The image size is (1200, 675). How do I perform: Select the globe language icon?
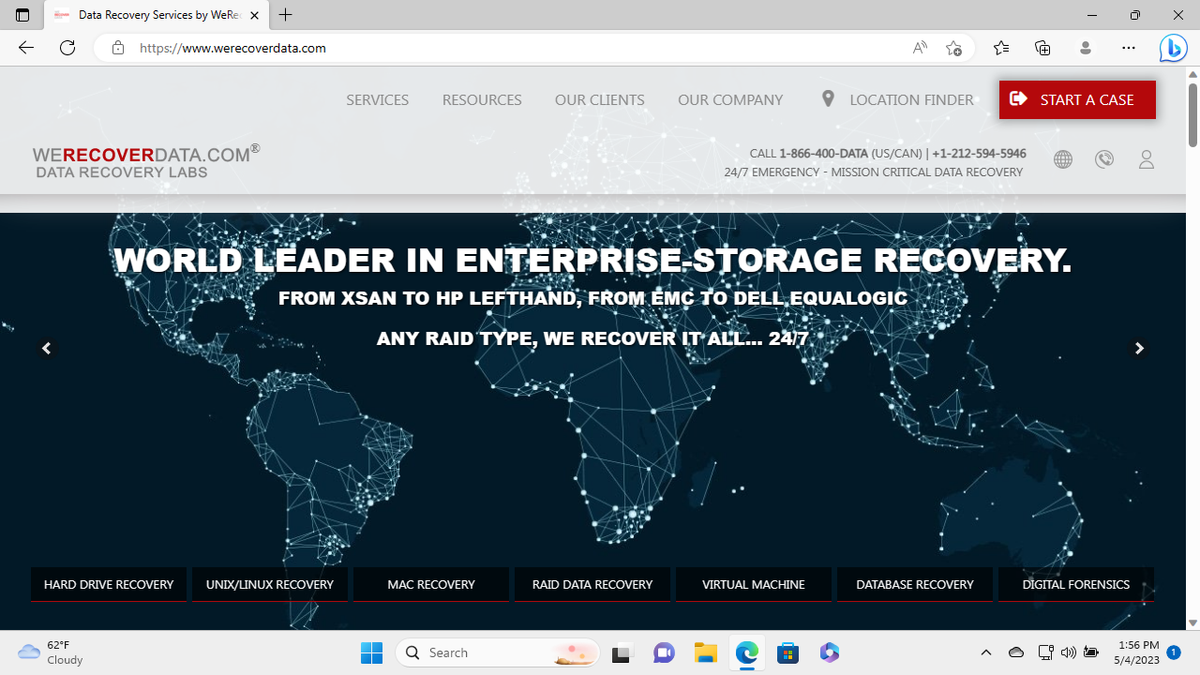pos(1063,159)
